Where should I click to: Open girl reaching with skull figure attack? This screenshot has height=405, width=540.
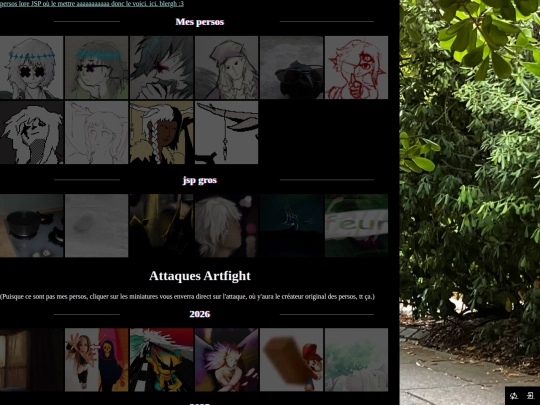(x=96, y=360)
